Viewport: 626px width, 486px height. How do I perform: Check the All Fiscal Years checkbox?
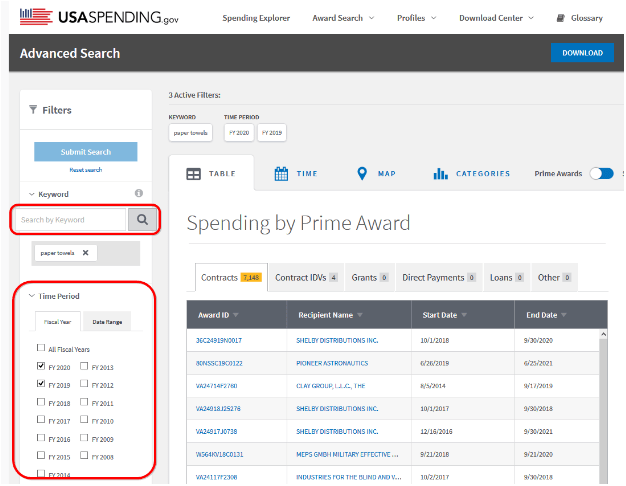(x=41, y=347)
